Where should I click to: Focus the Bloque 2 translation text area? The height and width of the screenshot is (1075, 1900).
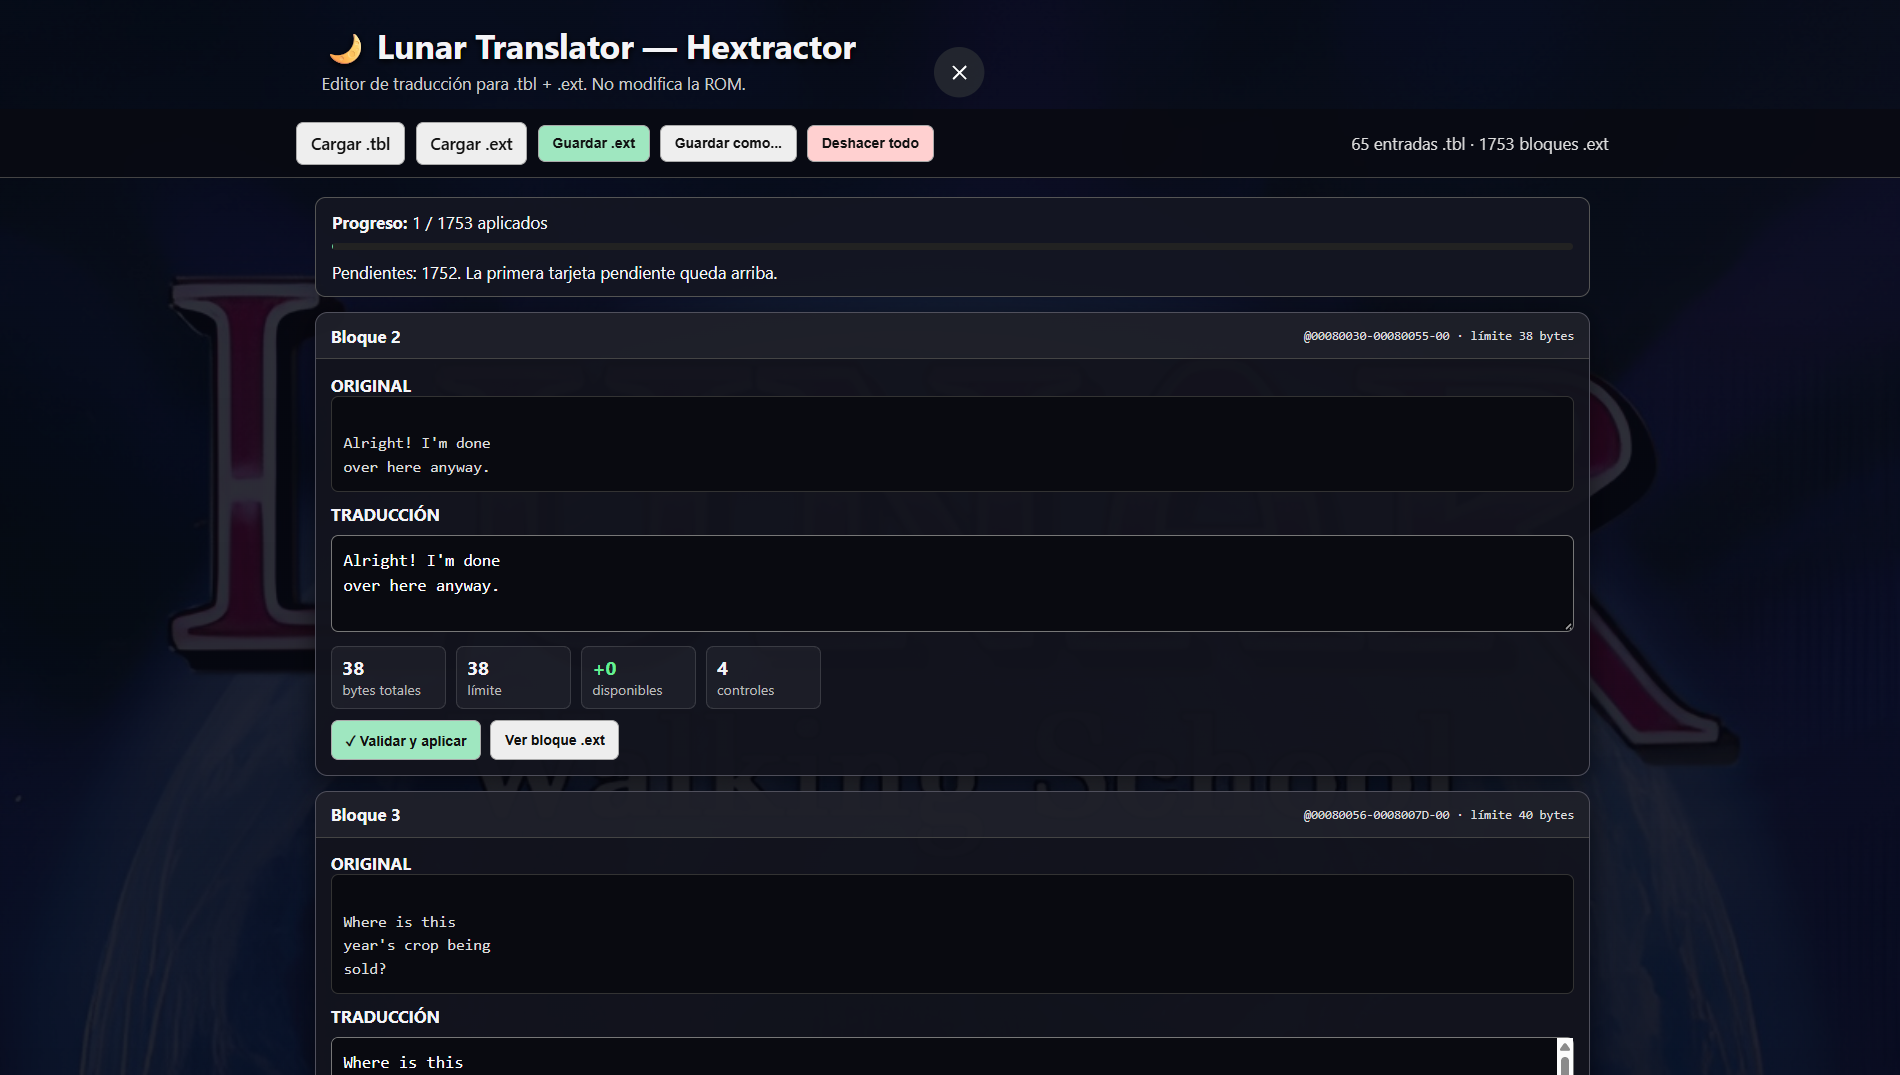[x=952, y=583]
